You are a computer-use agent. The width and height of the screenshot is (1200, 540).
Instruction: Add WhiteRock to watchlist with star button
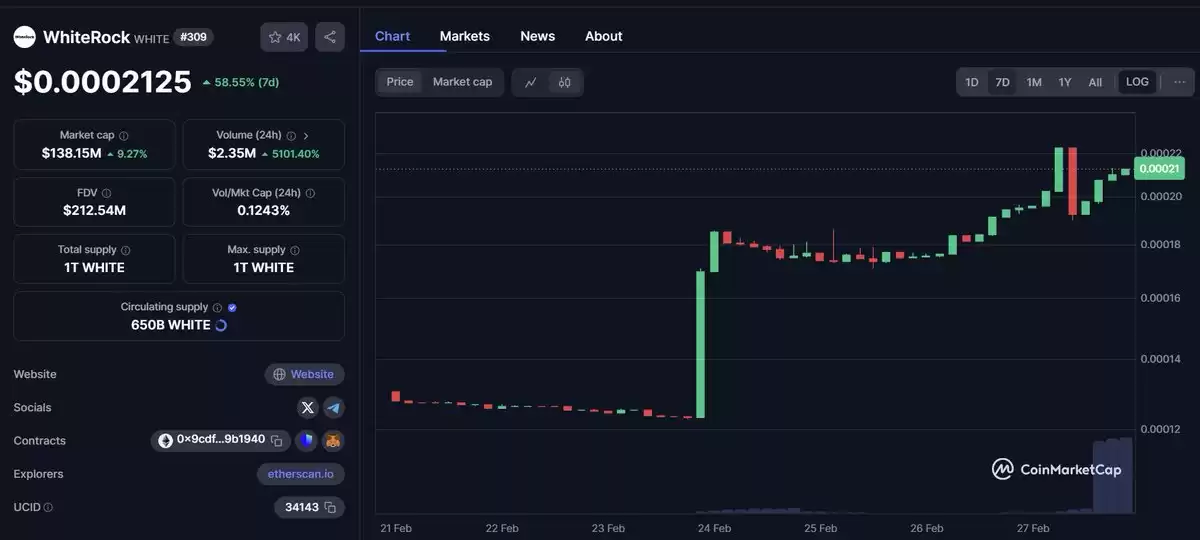tap(284, 37)
